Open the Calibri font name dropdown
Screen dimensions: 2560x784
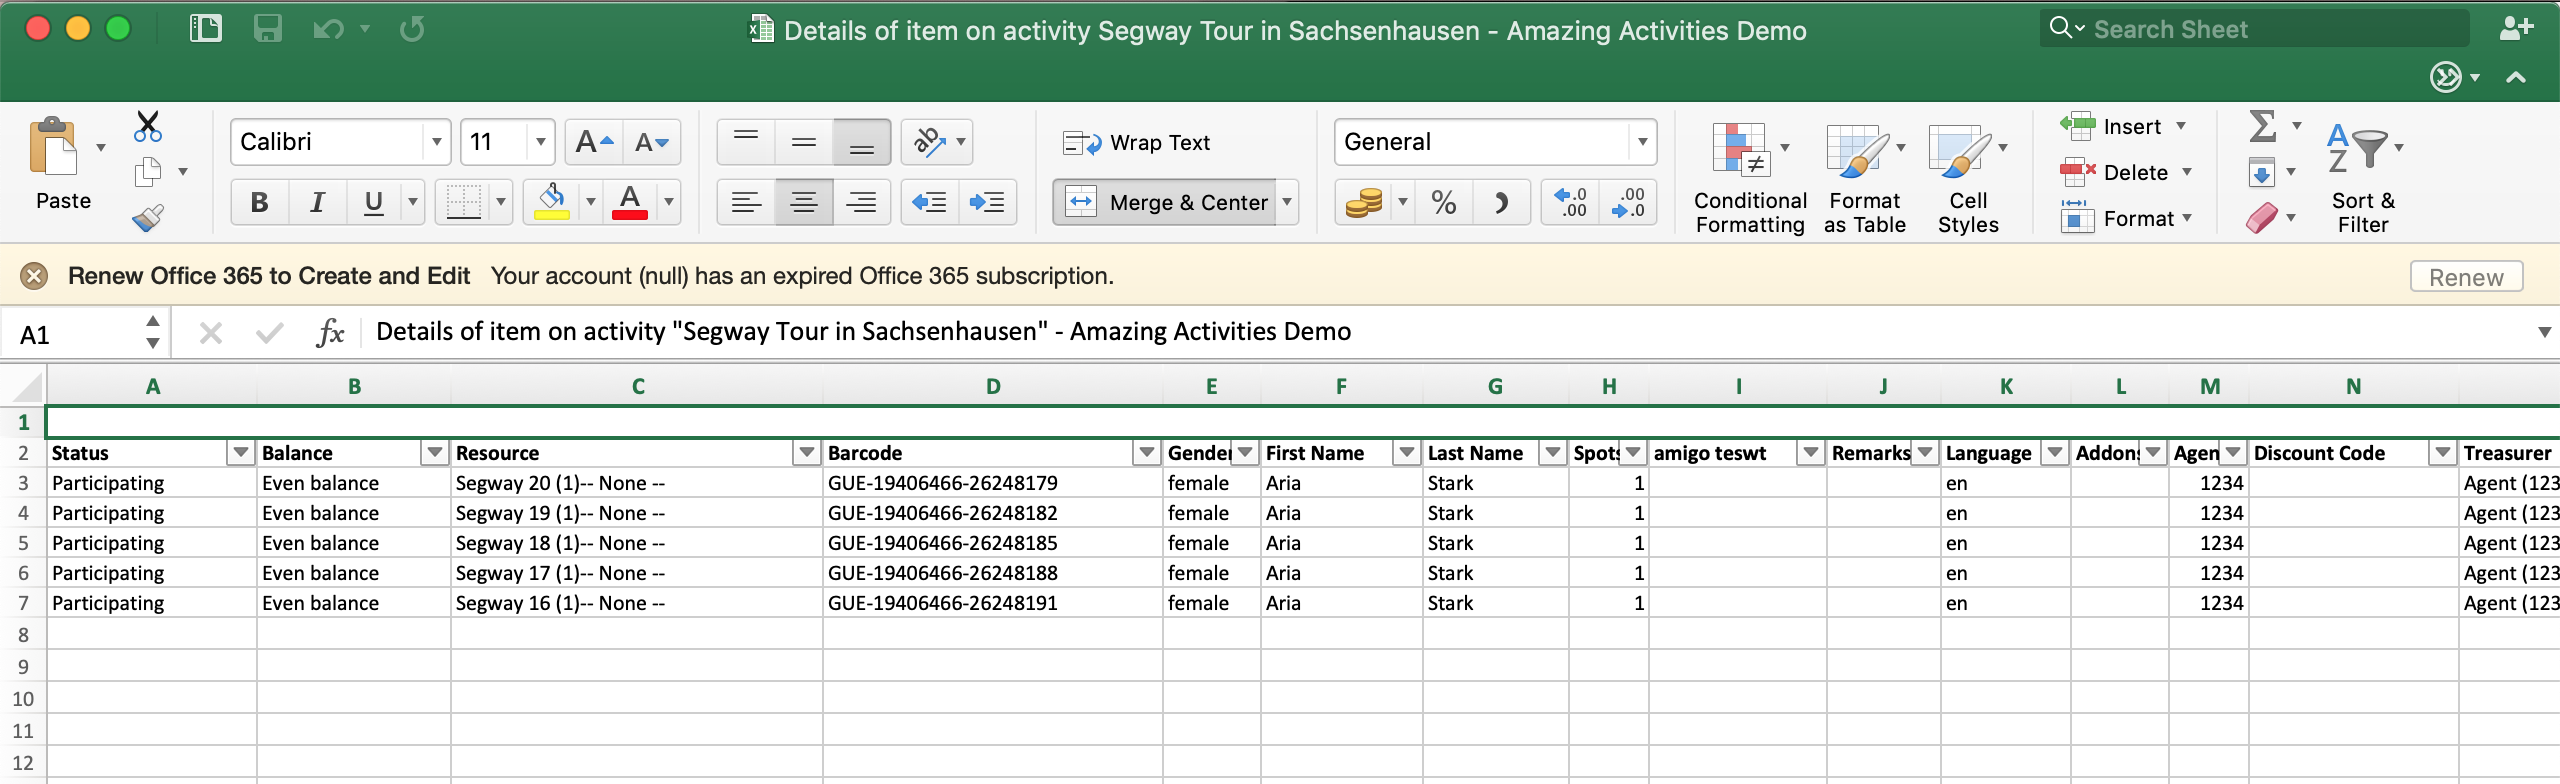436,142
